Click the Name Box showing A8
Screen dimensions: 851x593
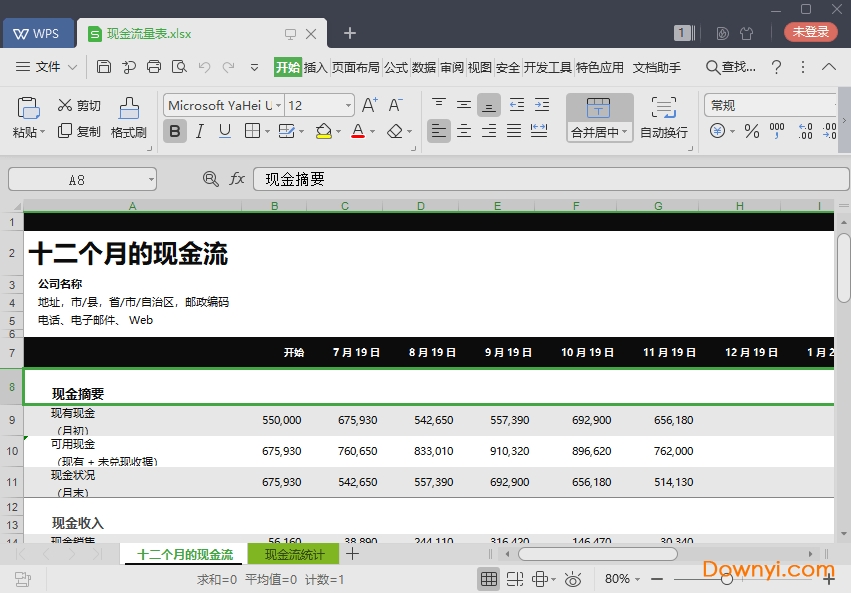coord(75,178)
